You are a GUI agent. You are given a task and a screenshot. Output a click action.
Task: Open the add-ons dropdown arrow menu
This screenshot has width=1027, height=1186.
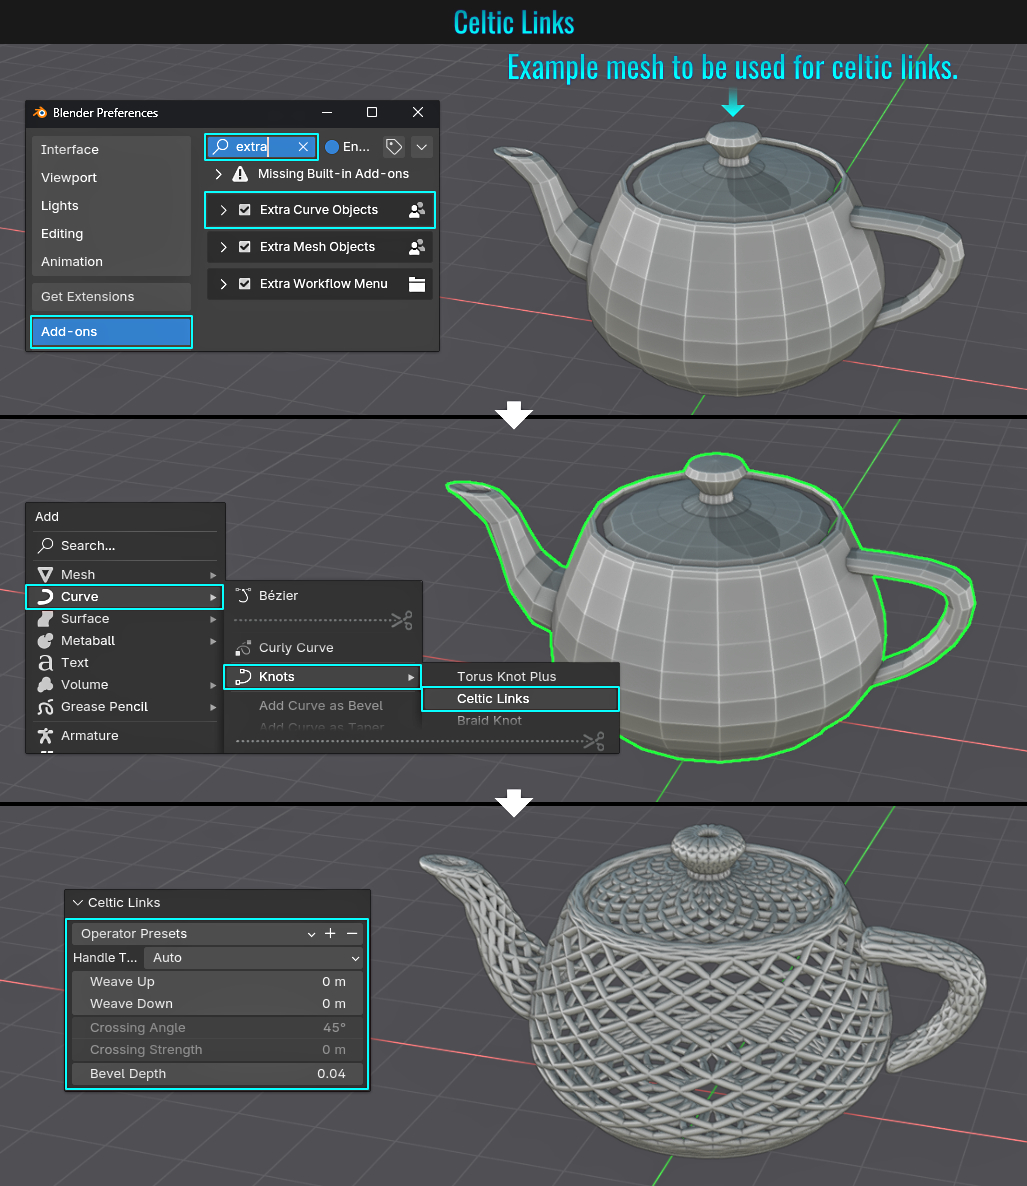coord(422,147)
